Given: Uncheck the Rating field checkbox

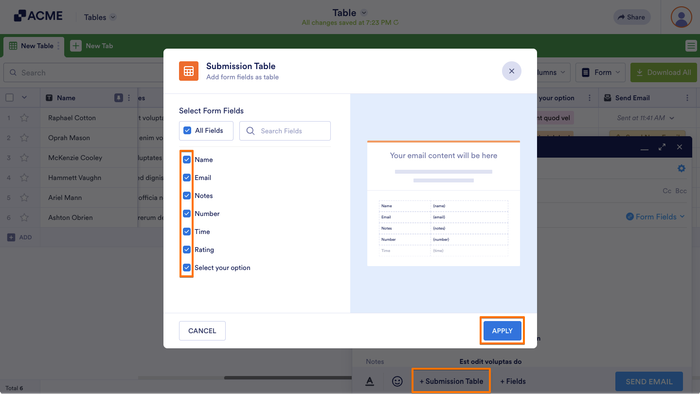Looking at the screenshot, I should (x=187, y=249).
